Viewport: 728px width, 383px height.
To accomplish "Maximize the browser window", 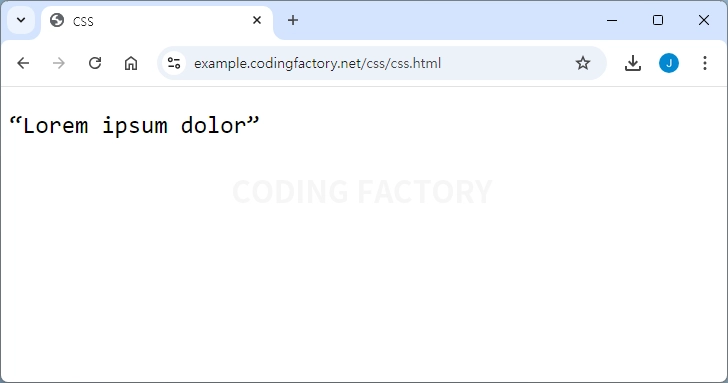I will (657, 20).
